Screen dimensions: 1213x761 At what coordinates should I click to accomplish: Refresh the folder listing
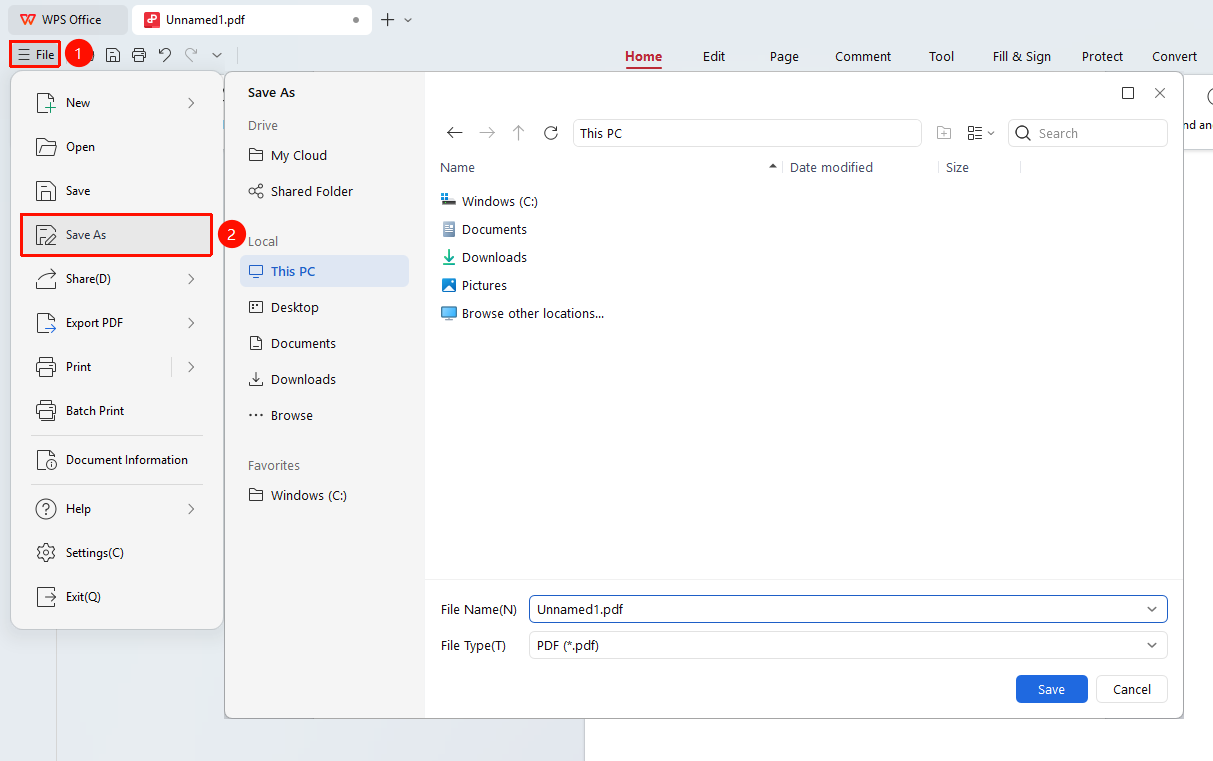(550, 133)
